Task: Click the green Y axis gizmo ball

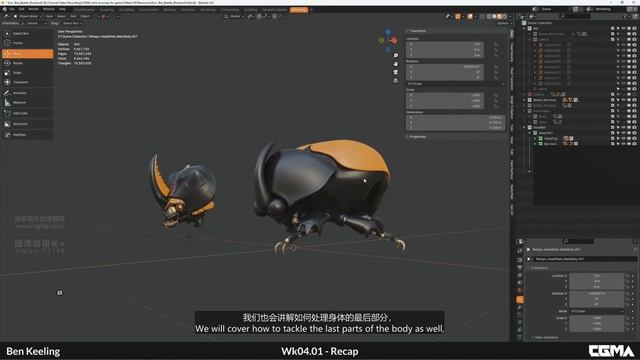Action: click(382, 40)
